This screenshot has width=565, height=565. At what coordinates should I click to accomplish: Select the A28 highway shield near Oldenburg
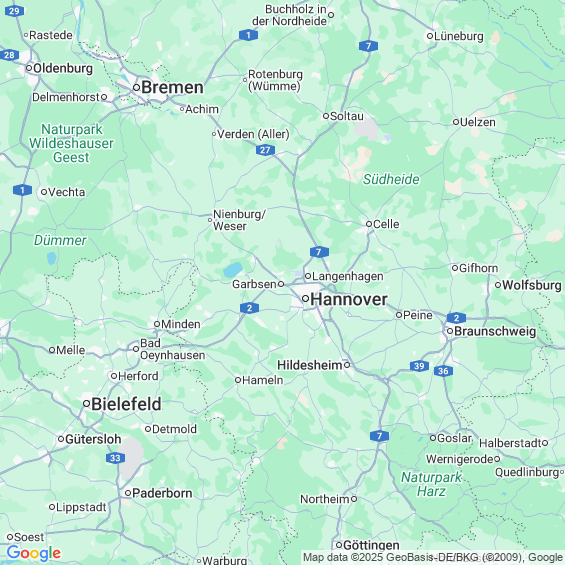coord(9,55)
